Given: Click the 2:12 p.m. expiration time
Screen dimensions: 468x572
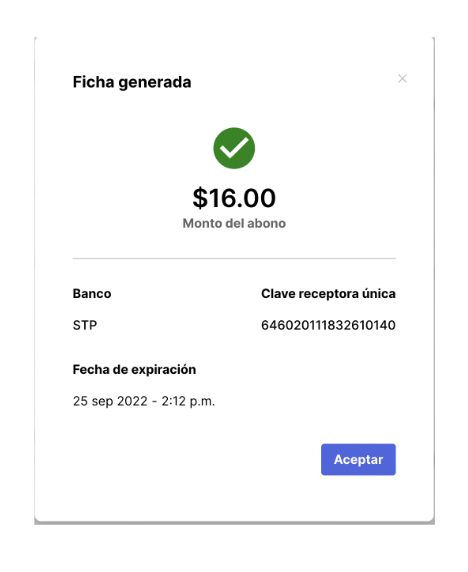Looking at the screenshot, I should coord(188,401).
